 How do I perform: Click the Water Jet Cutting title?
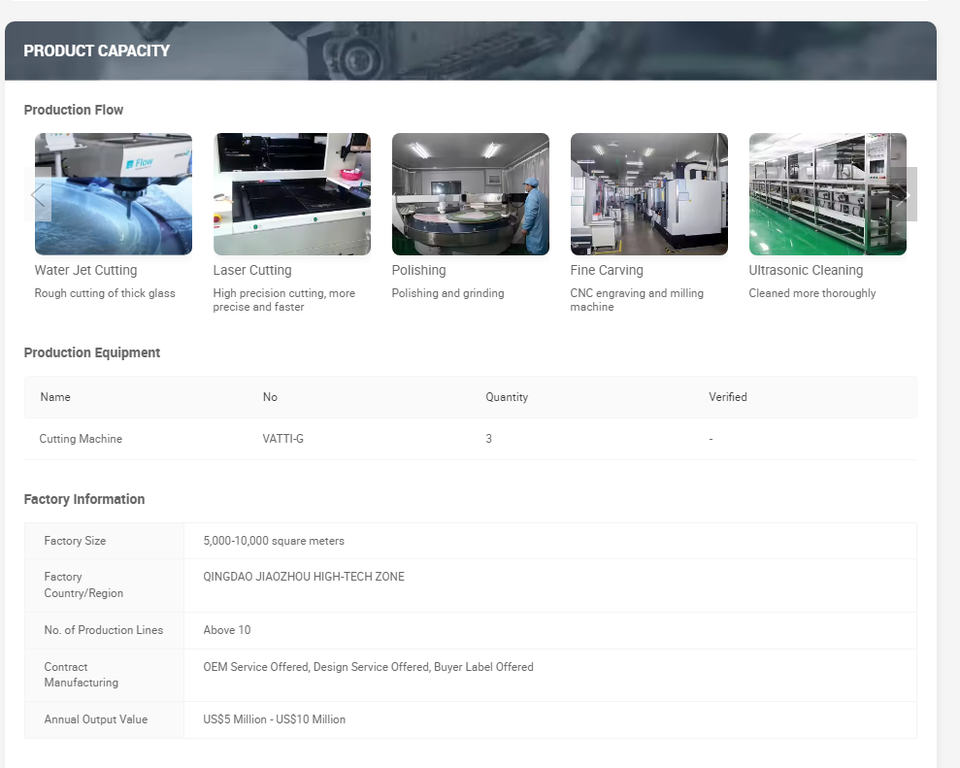point(86,270)
